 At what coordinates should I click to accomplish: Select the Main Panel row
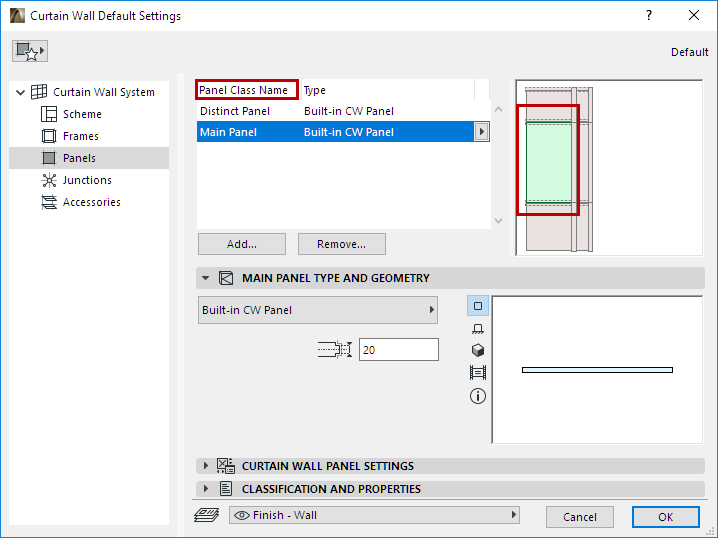tap(343, 132)
